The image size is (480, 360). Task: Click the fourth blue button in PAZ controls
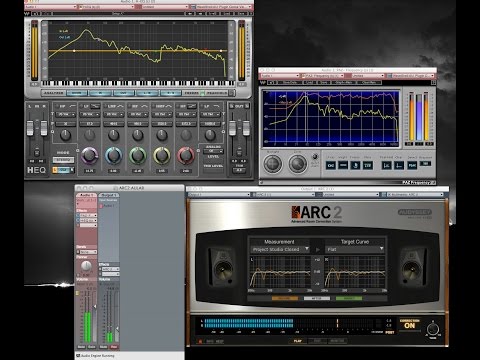pyautogui.click(x=368, y=165)
